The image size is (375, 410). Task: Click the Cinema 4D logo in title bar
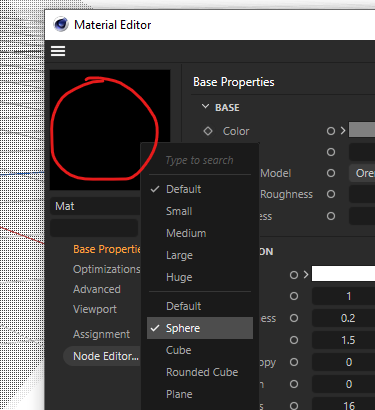point(61,25)
